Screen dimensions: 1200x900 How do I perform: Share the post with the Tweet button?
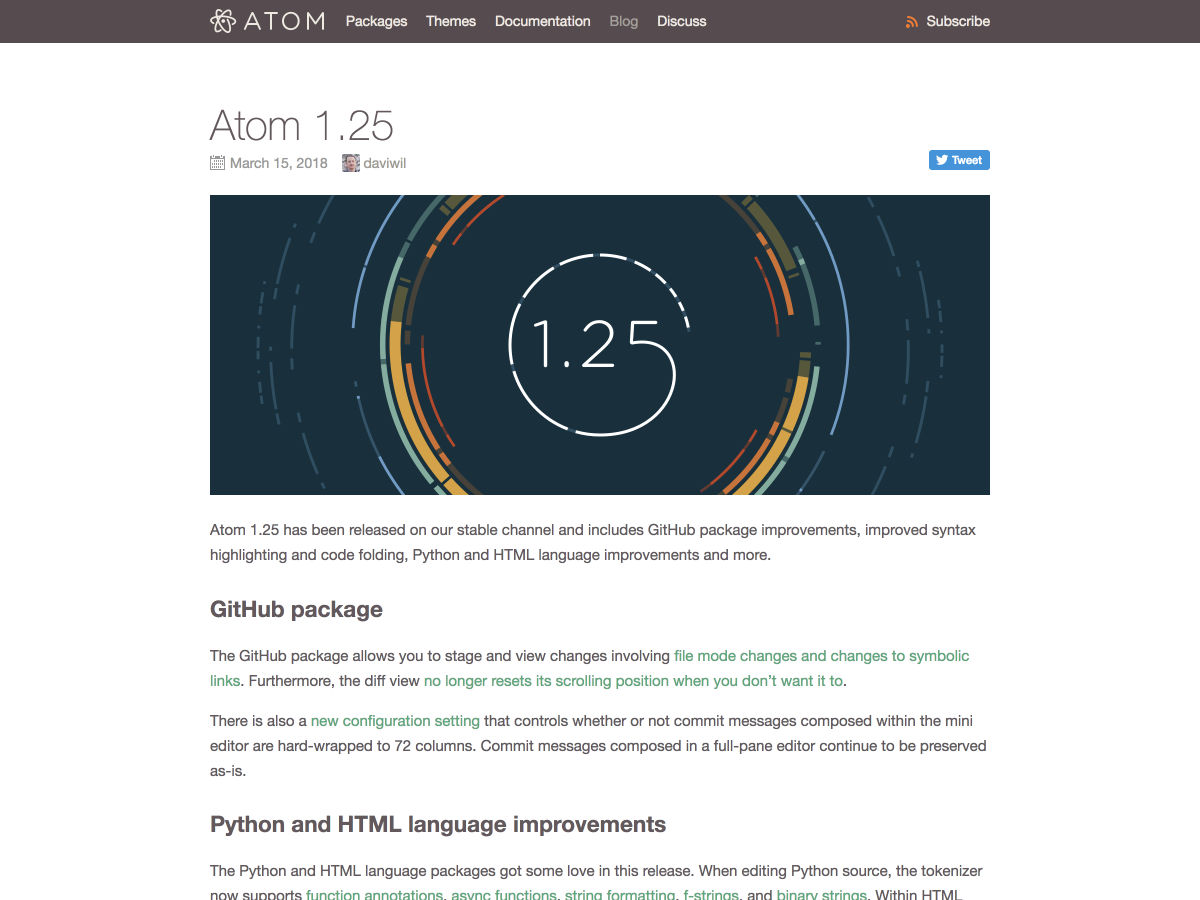coord(959,160)
